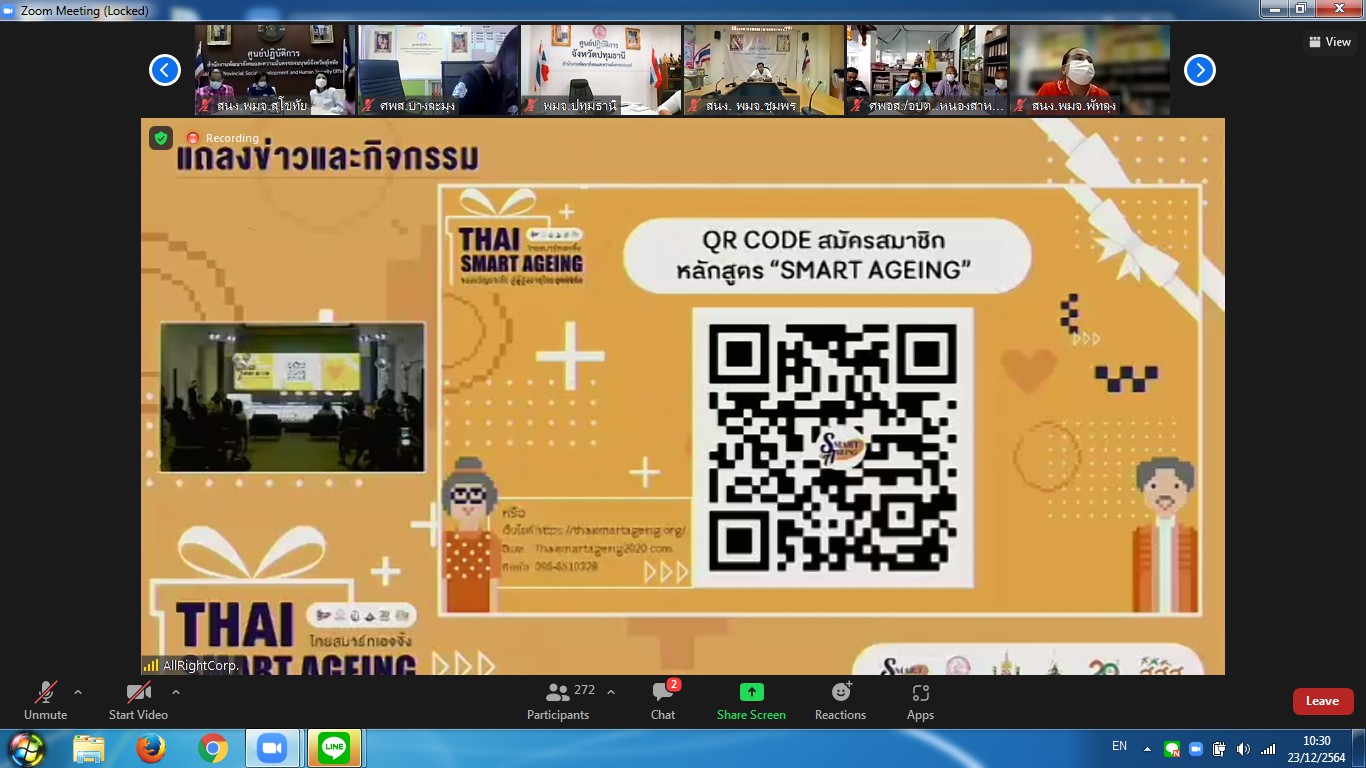Select the พมจ.ปทุมธานี participant video thumbnail
The height and width of the screenshot is (768, 1366).
[x=601, y=70]
